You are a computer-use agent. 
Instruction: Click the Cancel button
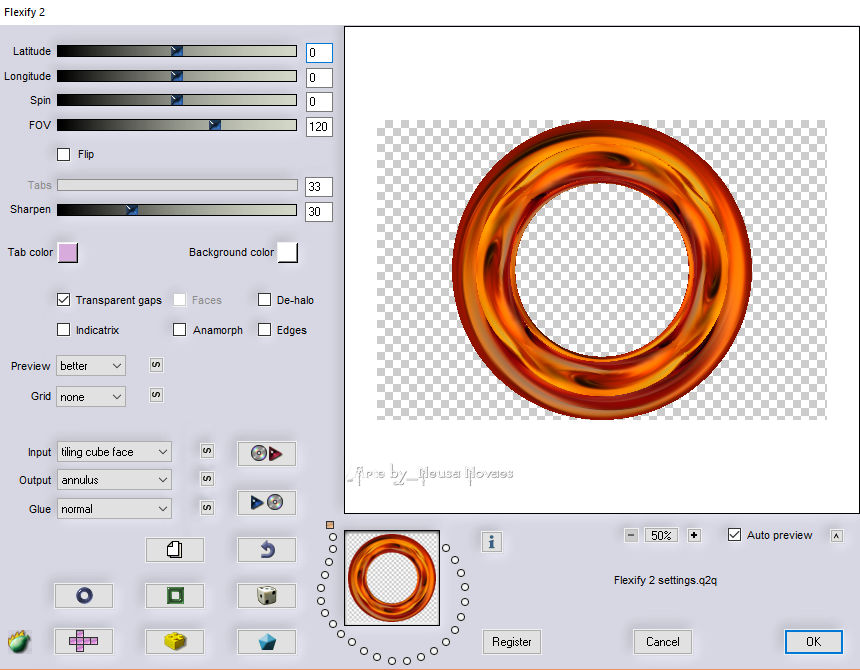pos(663,641)
